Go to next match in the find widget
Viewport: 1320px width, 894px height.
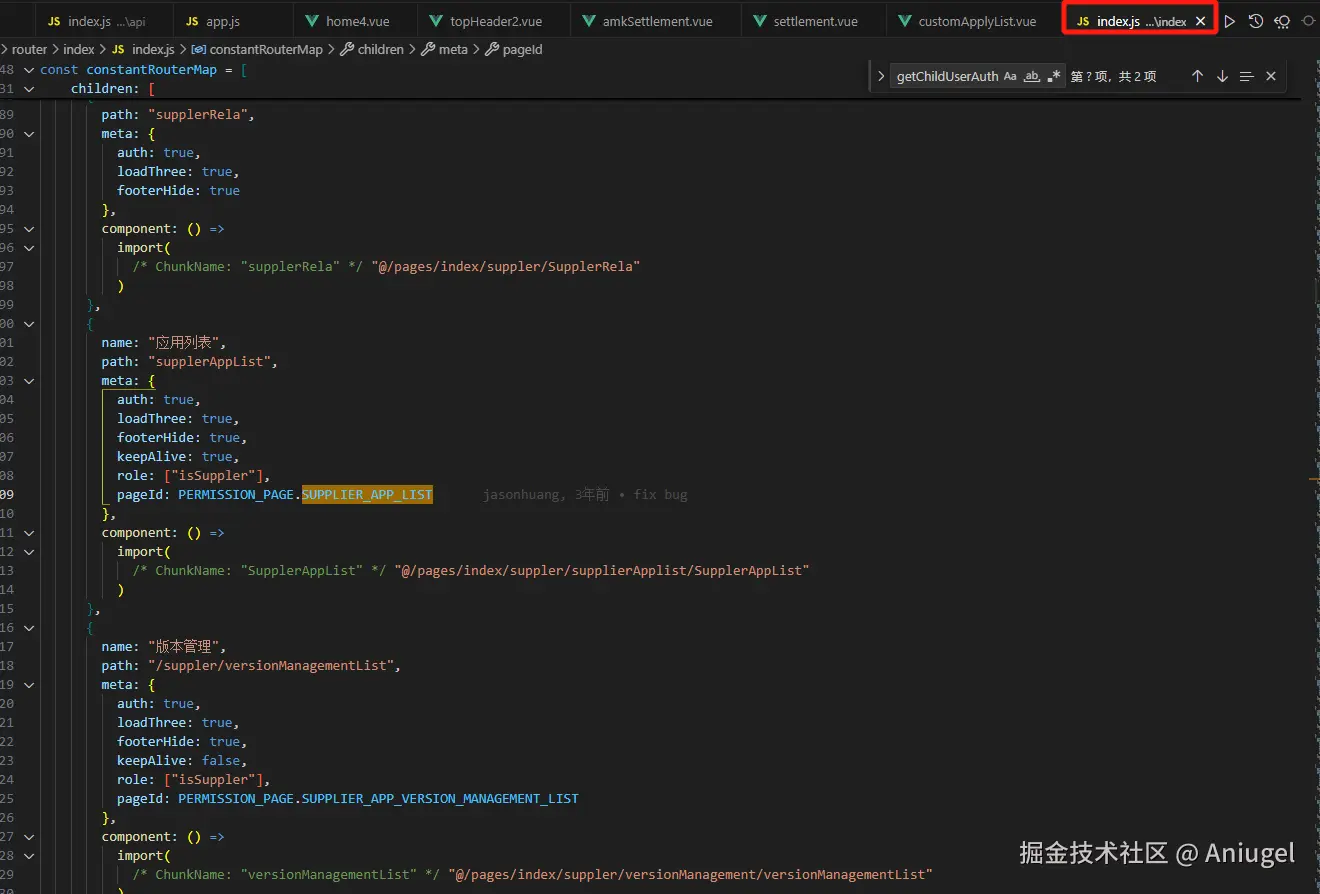pyautogui.click(x=1222, y=76)
